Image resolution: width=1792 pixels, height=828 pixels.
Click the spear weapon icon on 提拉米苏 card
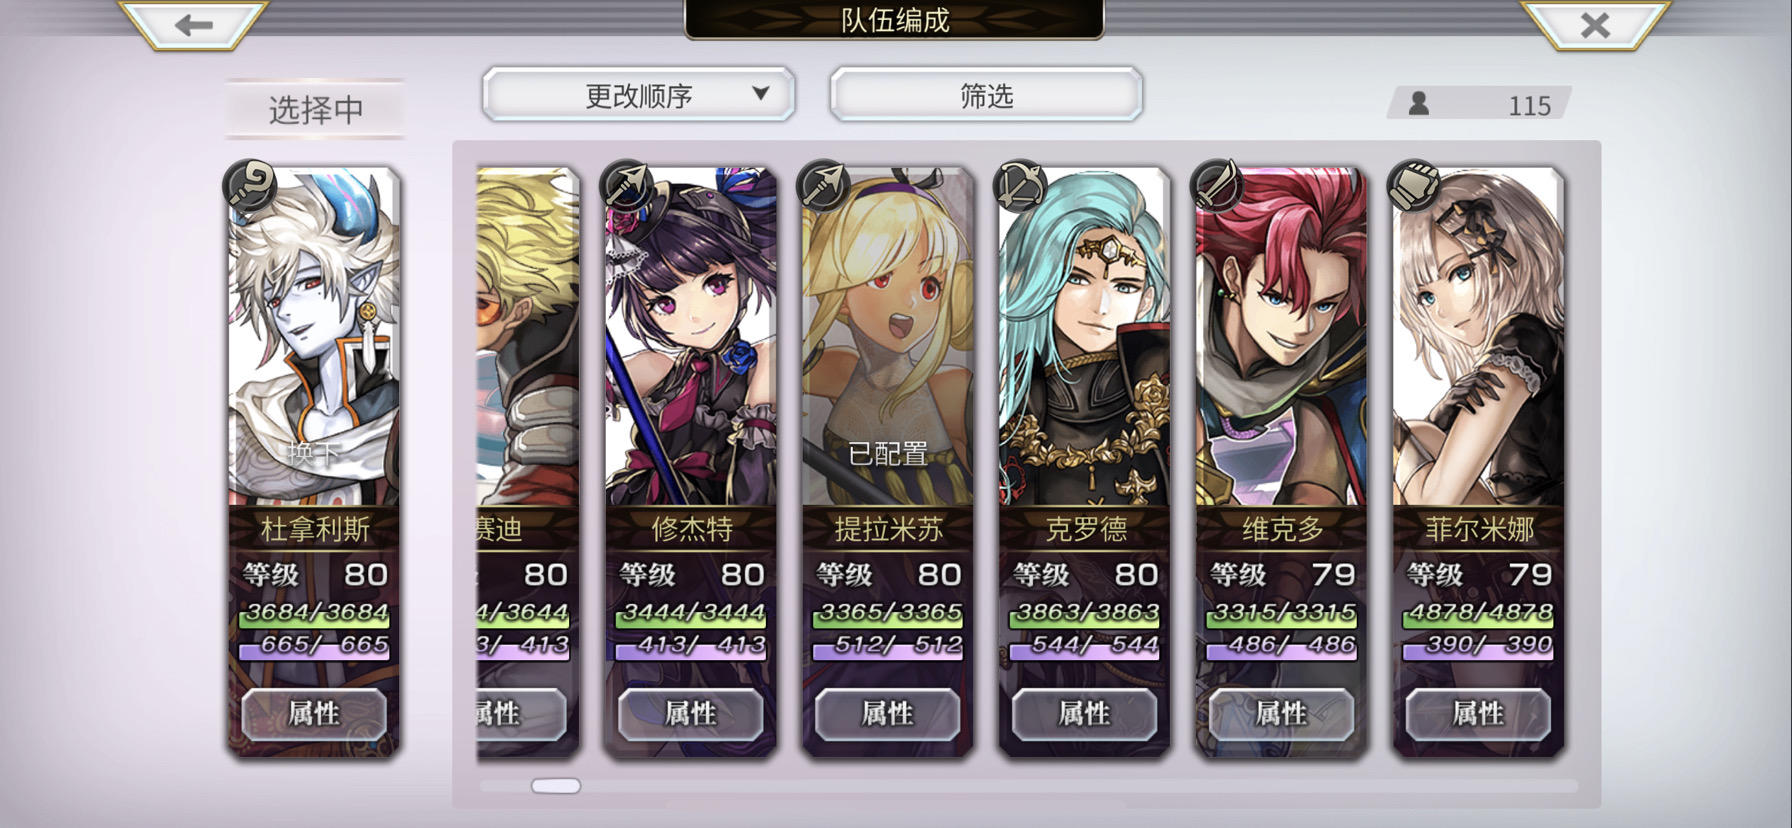pyautogui.click(x=824, y=186)
